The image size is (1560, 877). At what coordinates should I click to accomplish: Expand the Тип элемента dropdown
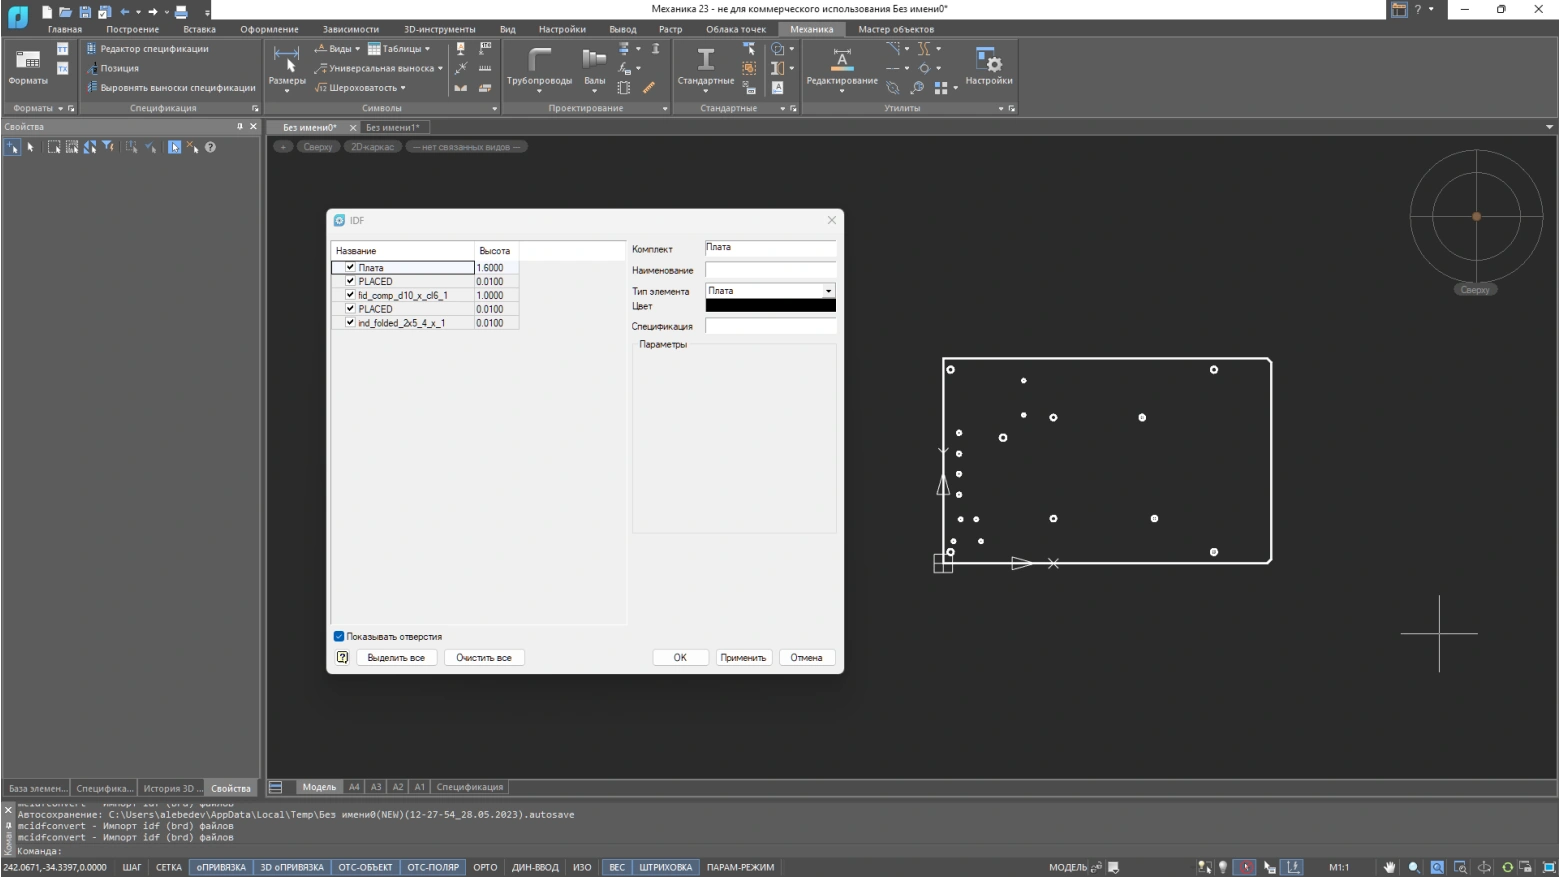pyautogui.click(x=828, y=291)
